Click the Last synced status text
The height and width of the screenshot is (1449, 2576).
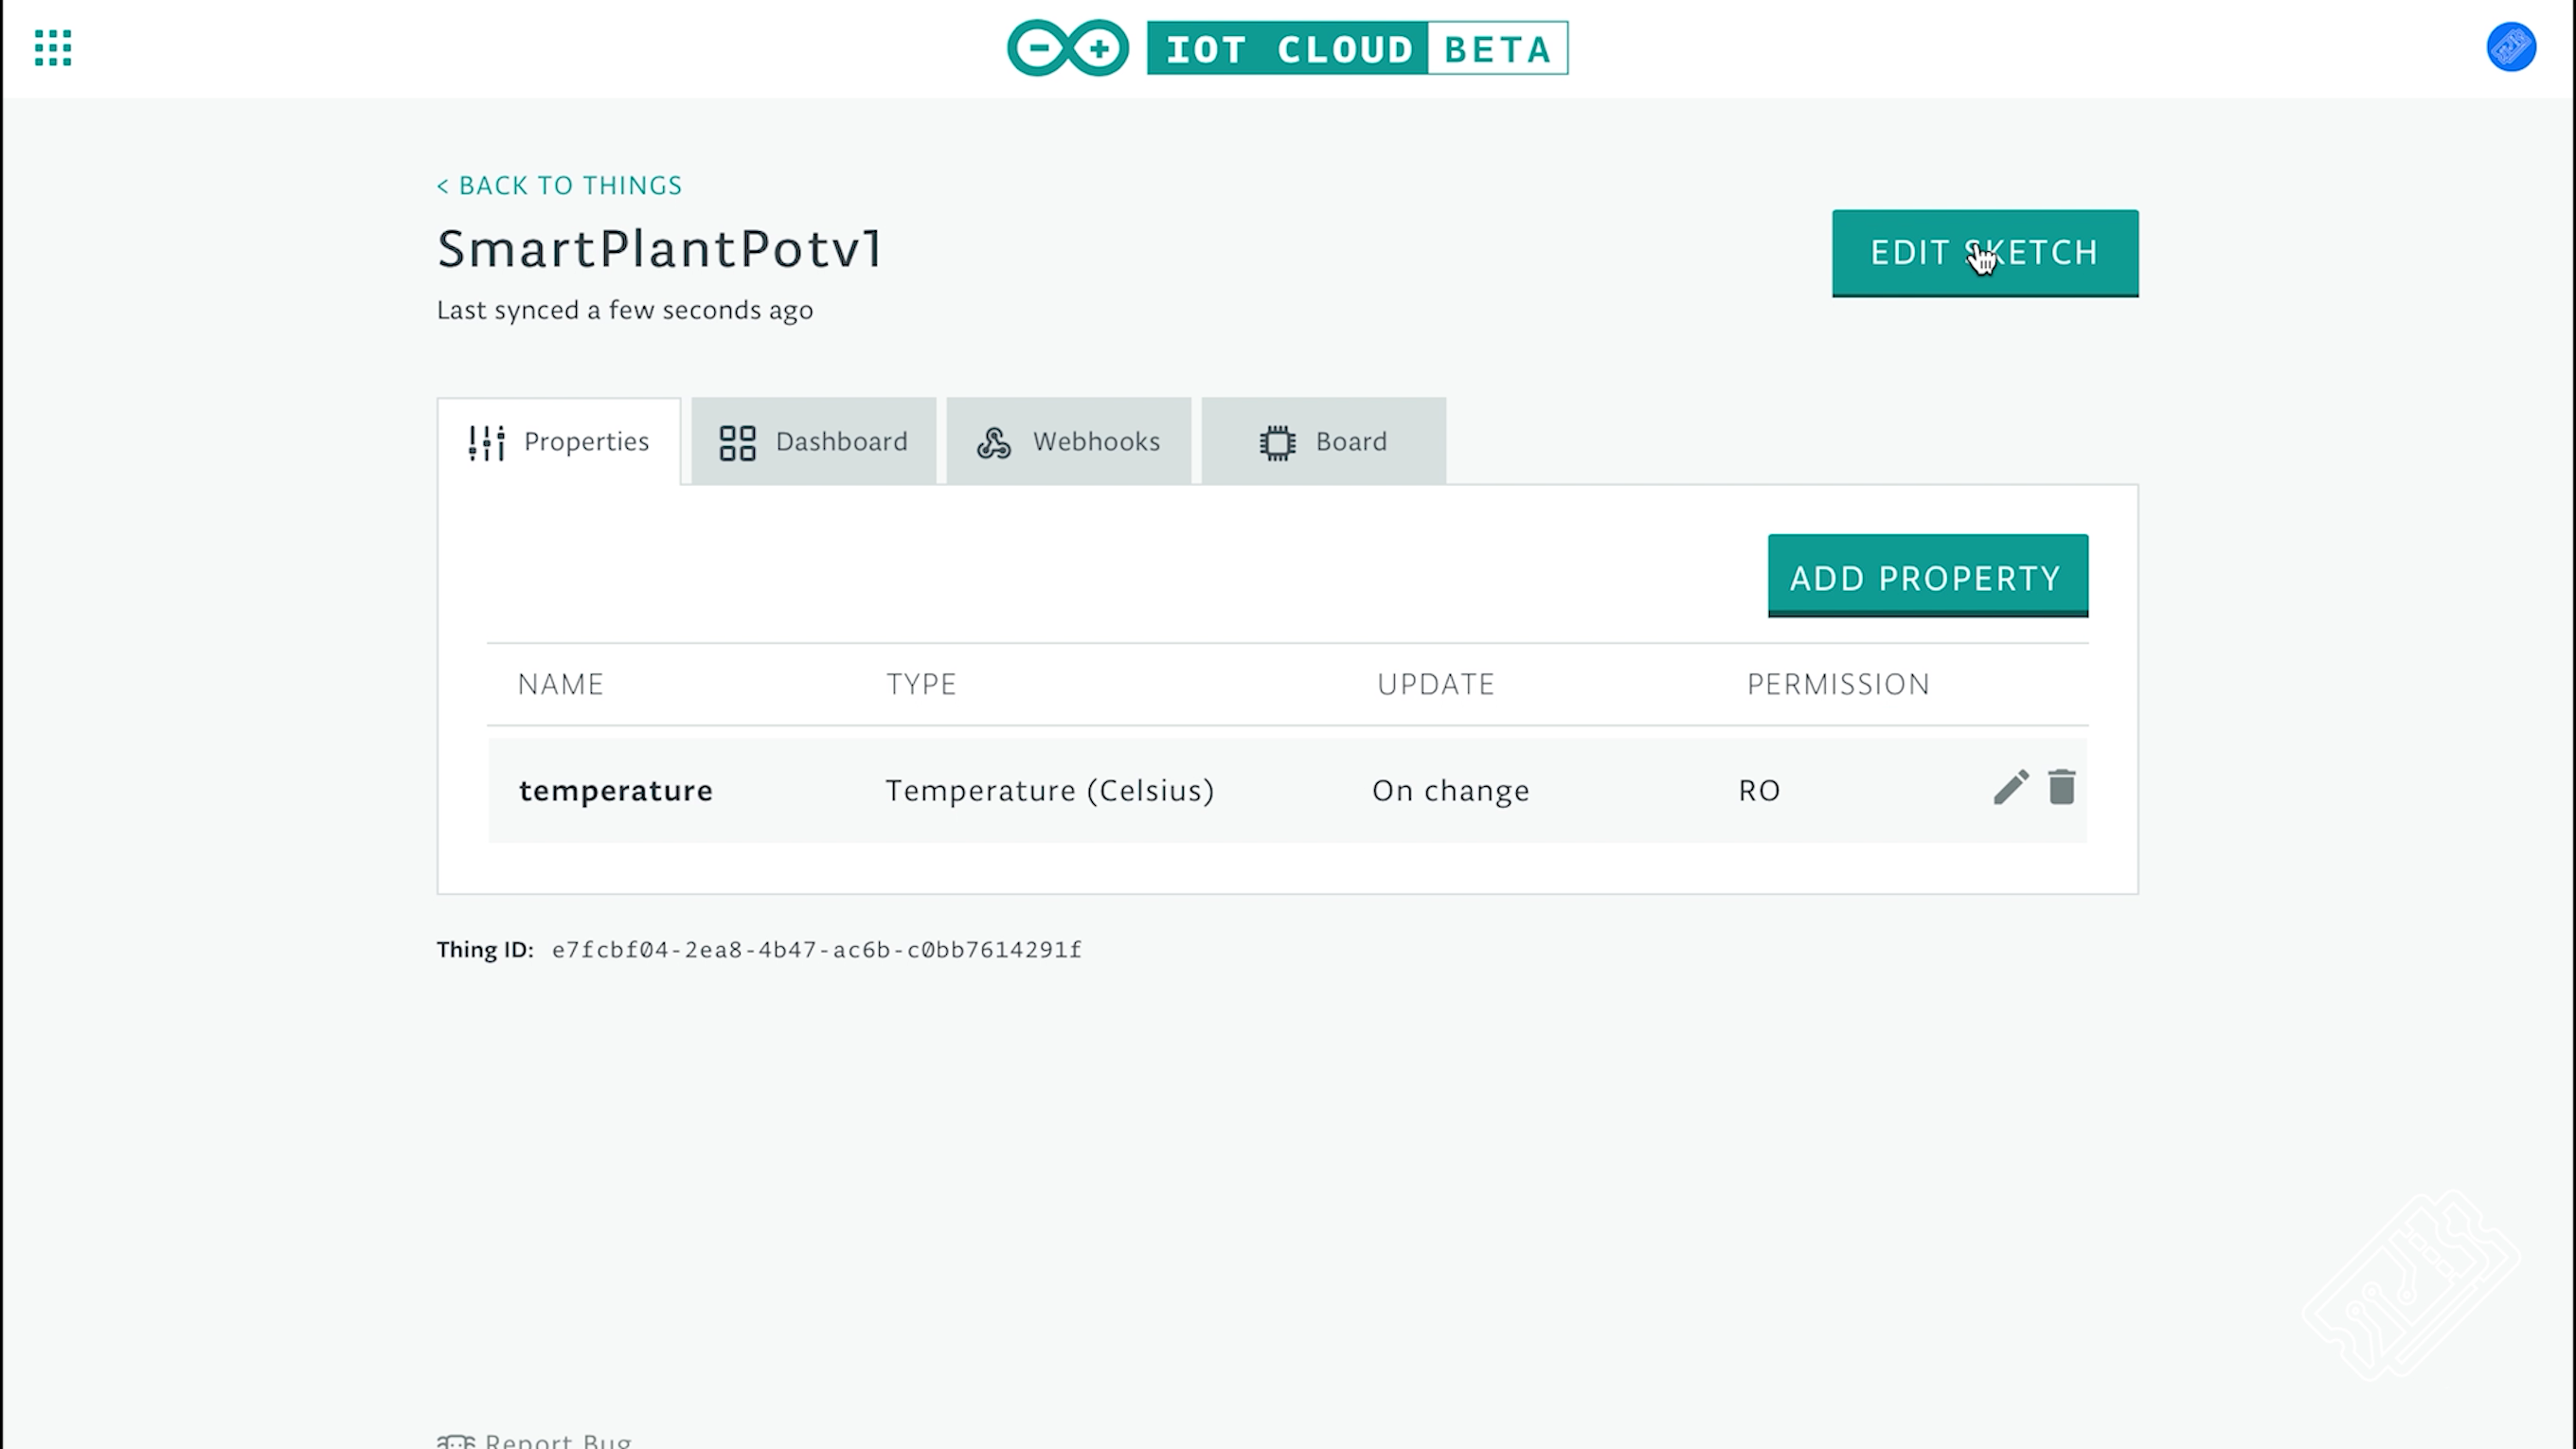pos(625,310)
